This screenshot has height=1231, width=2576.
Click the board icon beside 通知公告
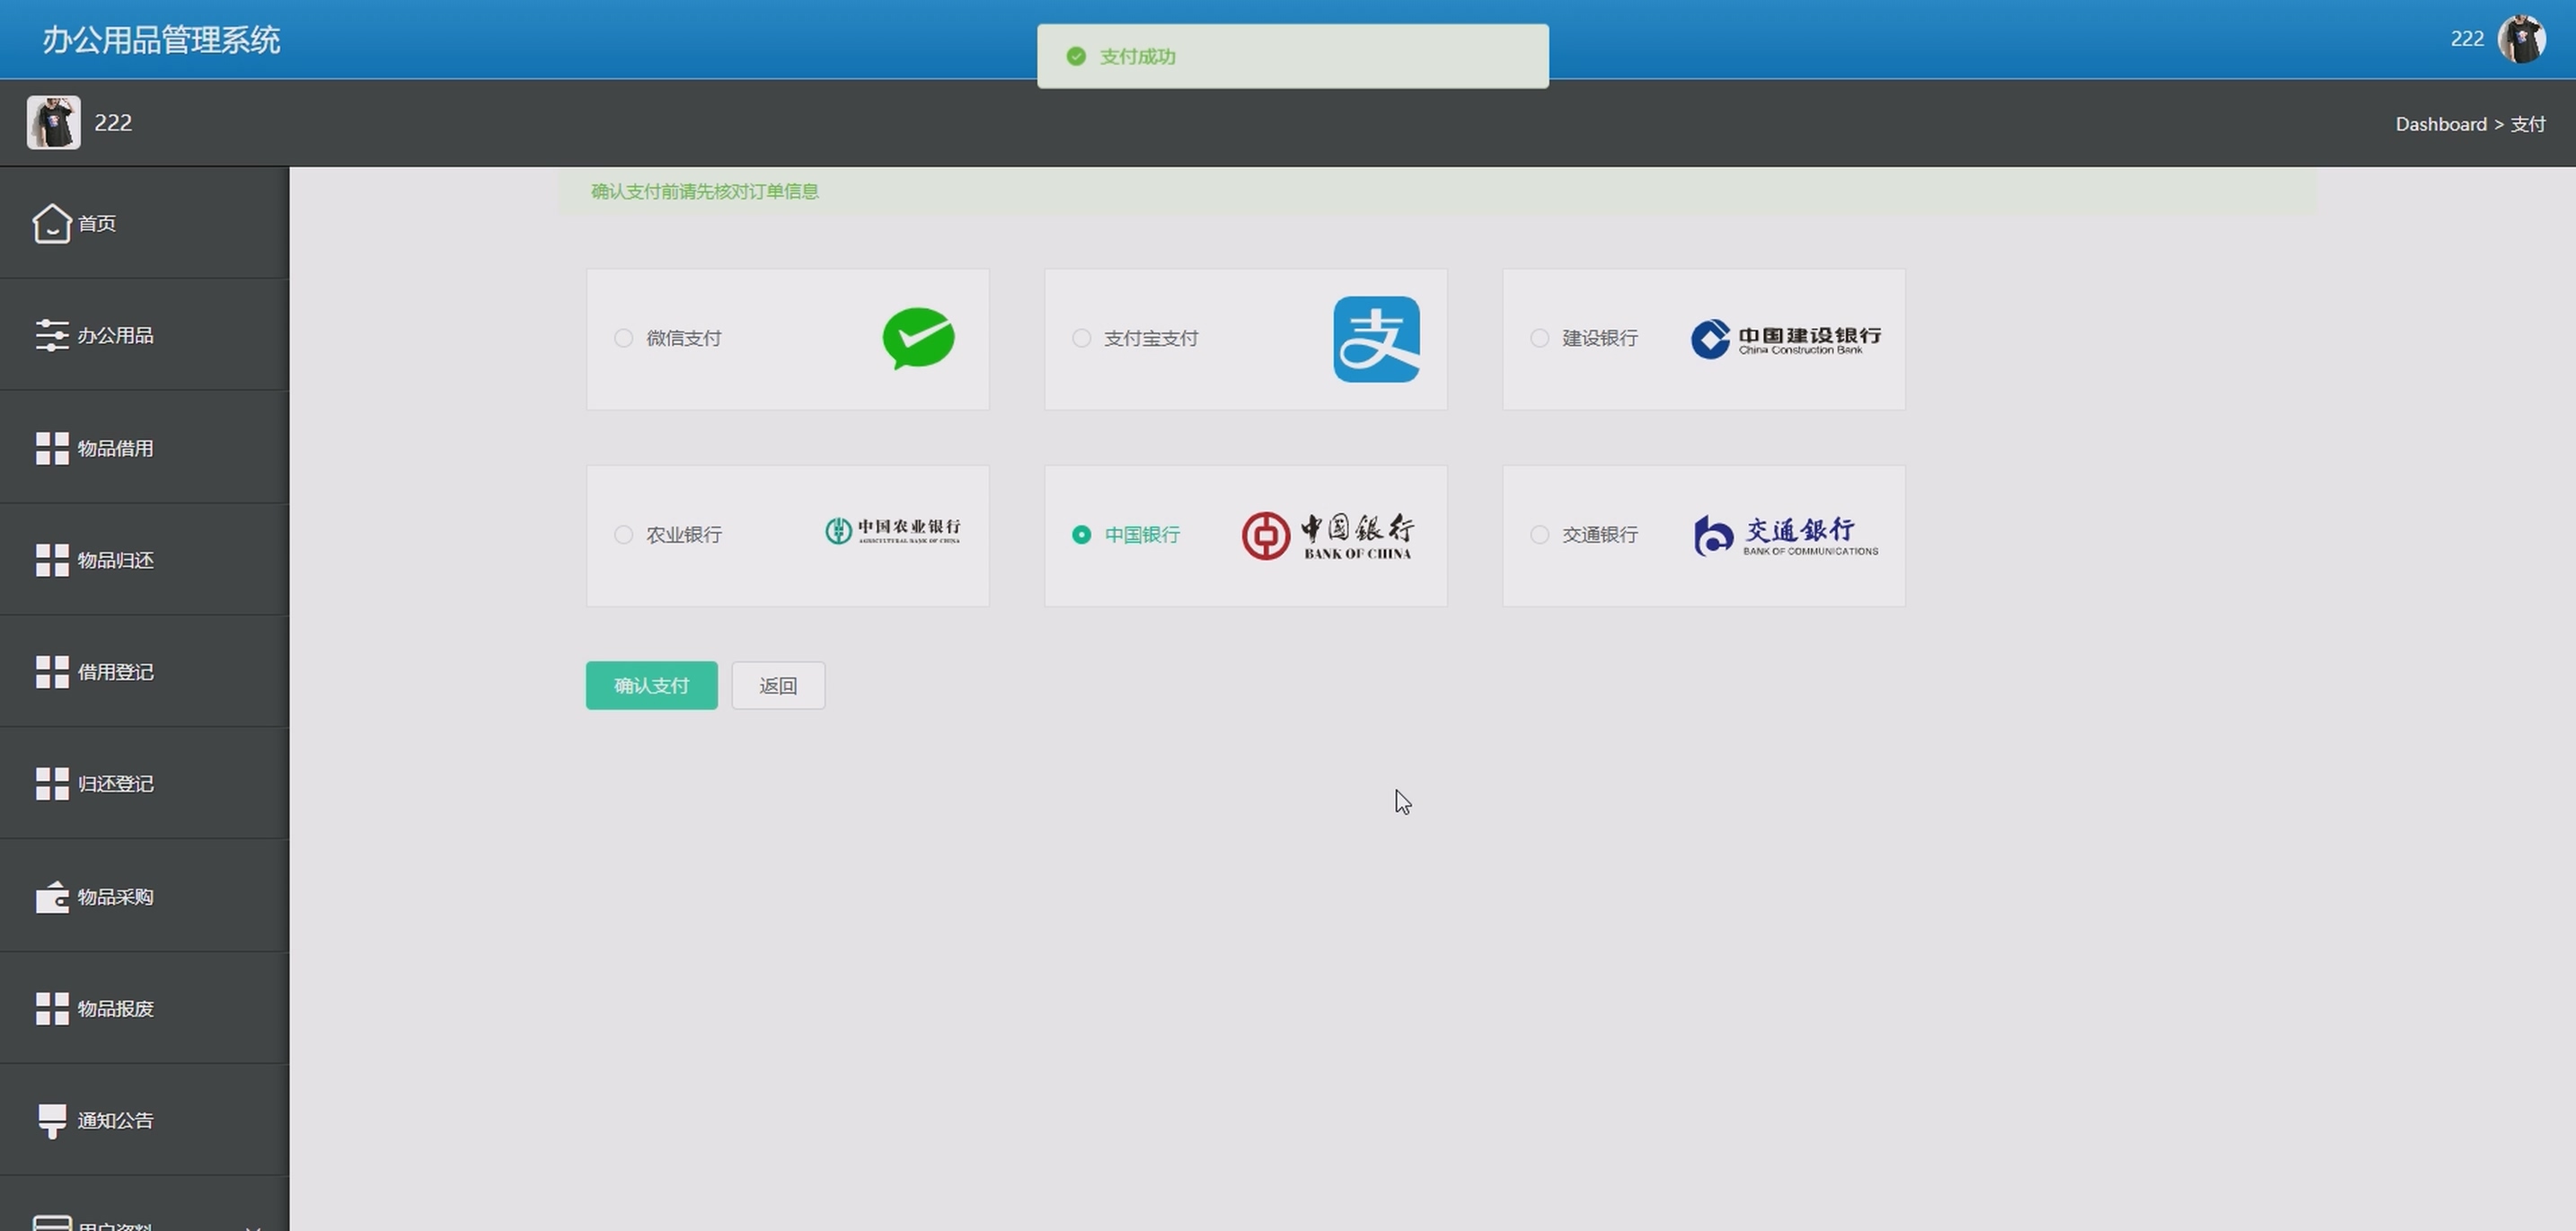pyautogui.click(x=52, y=1121)
